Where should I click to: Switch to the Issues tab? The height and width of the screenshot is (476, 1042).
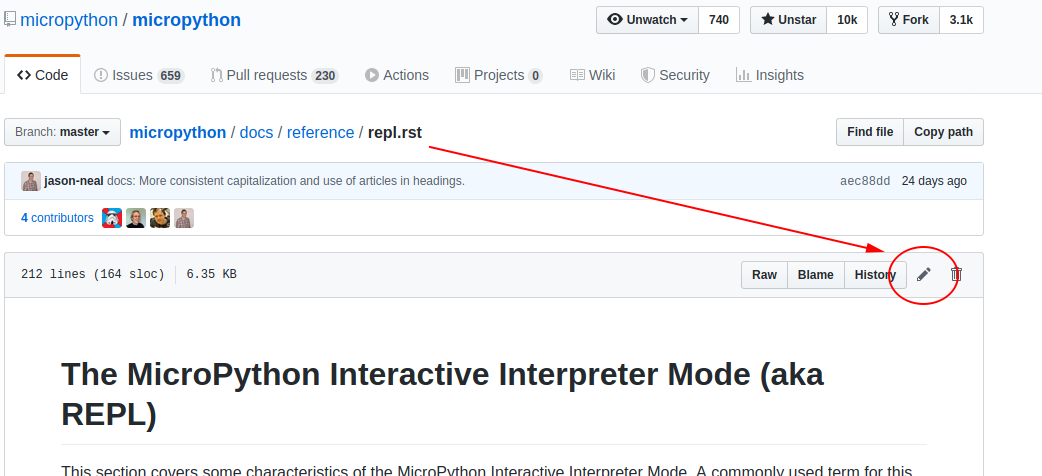139,75
